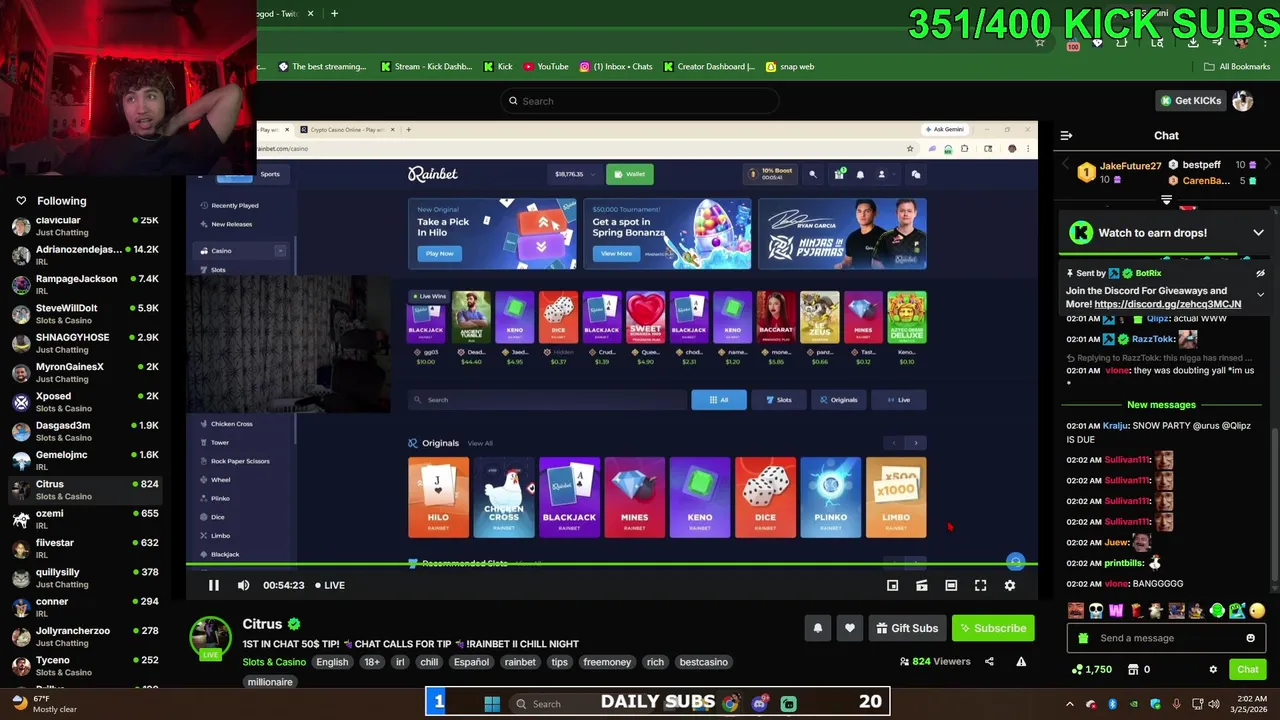Open chat settings gear
This screenshot has width=1280, height=720.
pyautogui.click(x=1213, y=669)
